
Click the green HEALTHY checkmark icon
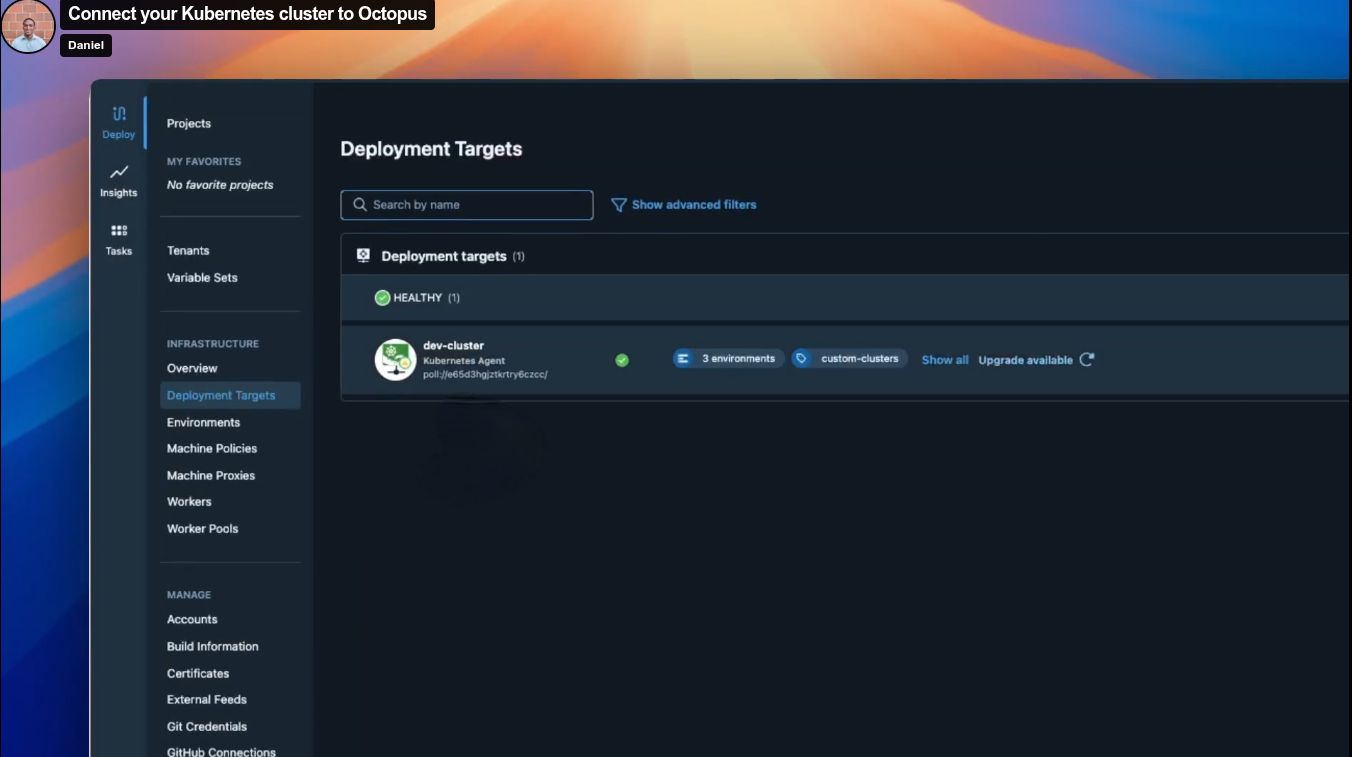(x=382, y=298)
